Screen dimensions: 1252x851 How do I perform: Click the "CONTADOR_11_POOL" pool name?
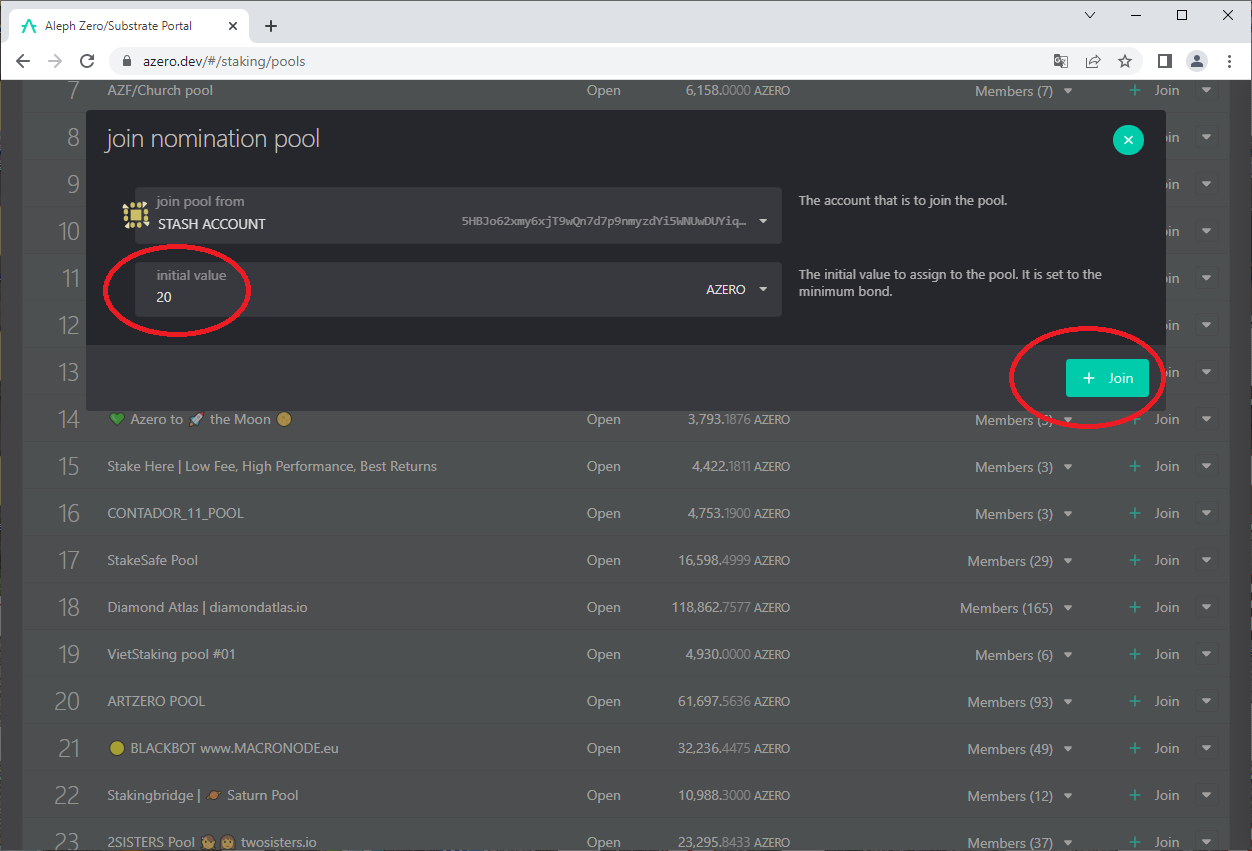pyautogui.click(x=175, y=513)
